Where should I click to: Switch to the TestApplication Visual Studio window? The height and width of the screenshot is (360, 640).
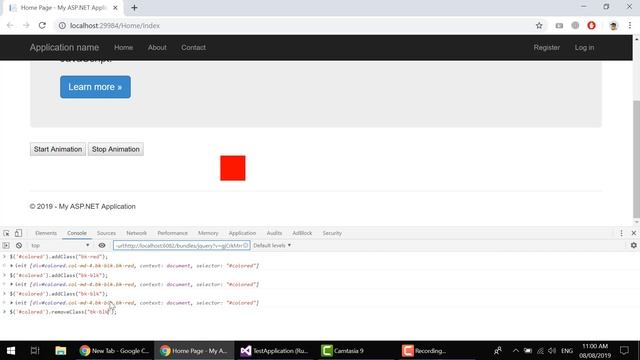(275, 351)
